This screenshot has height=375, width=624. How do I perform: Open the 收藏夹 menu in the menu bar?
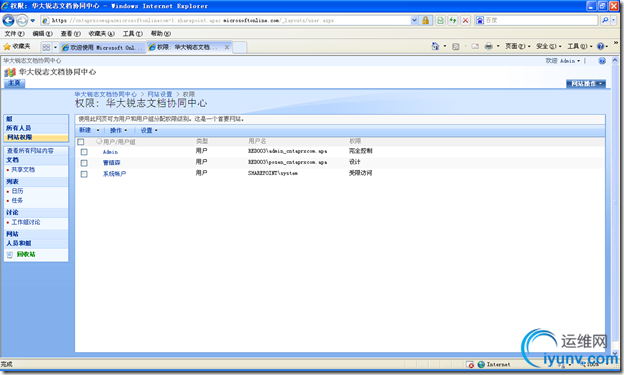(x=101, y=34)
